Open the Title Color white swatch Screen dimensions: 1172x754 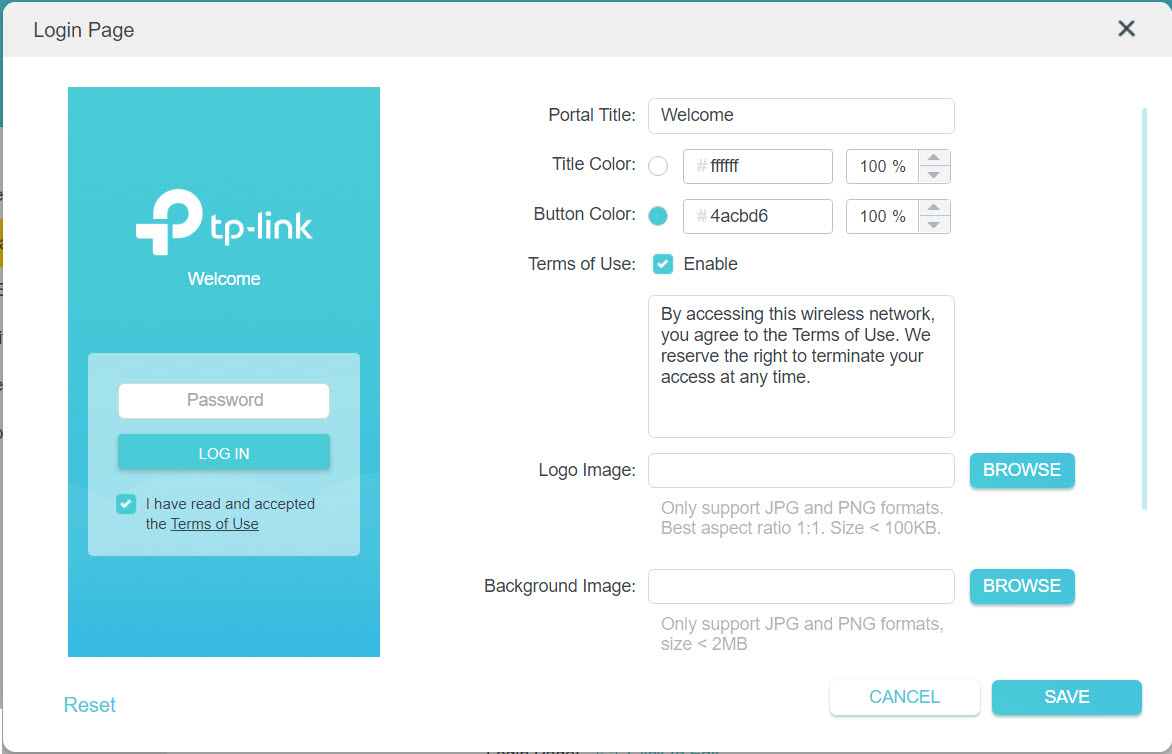point(658,166)
